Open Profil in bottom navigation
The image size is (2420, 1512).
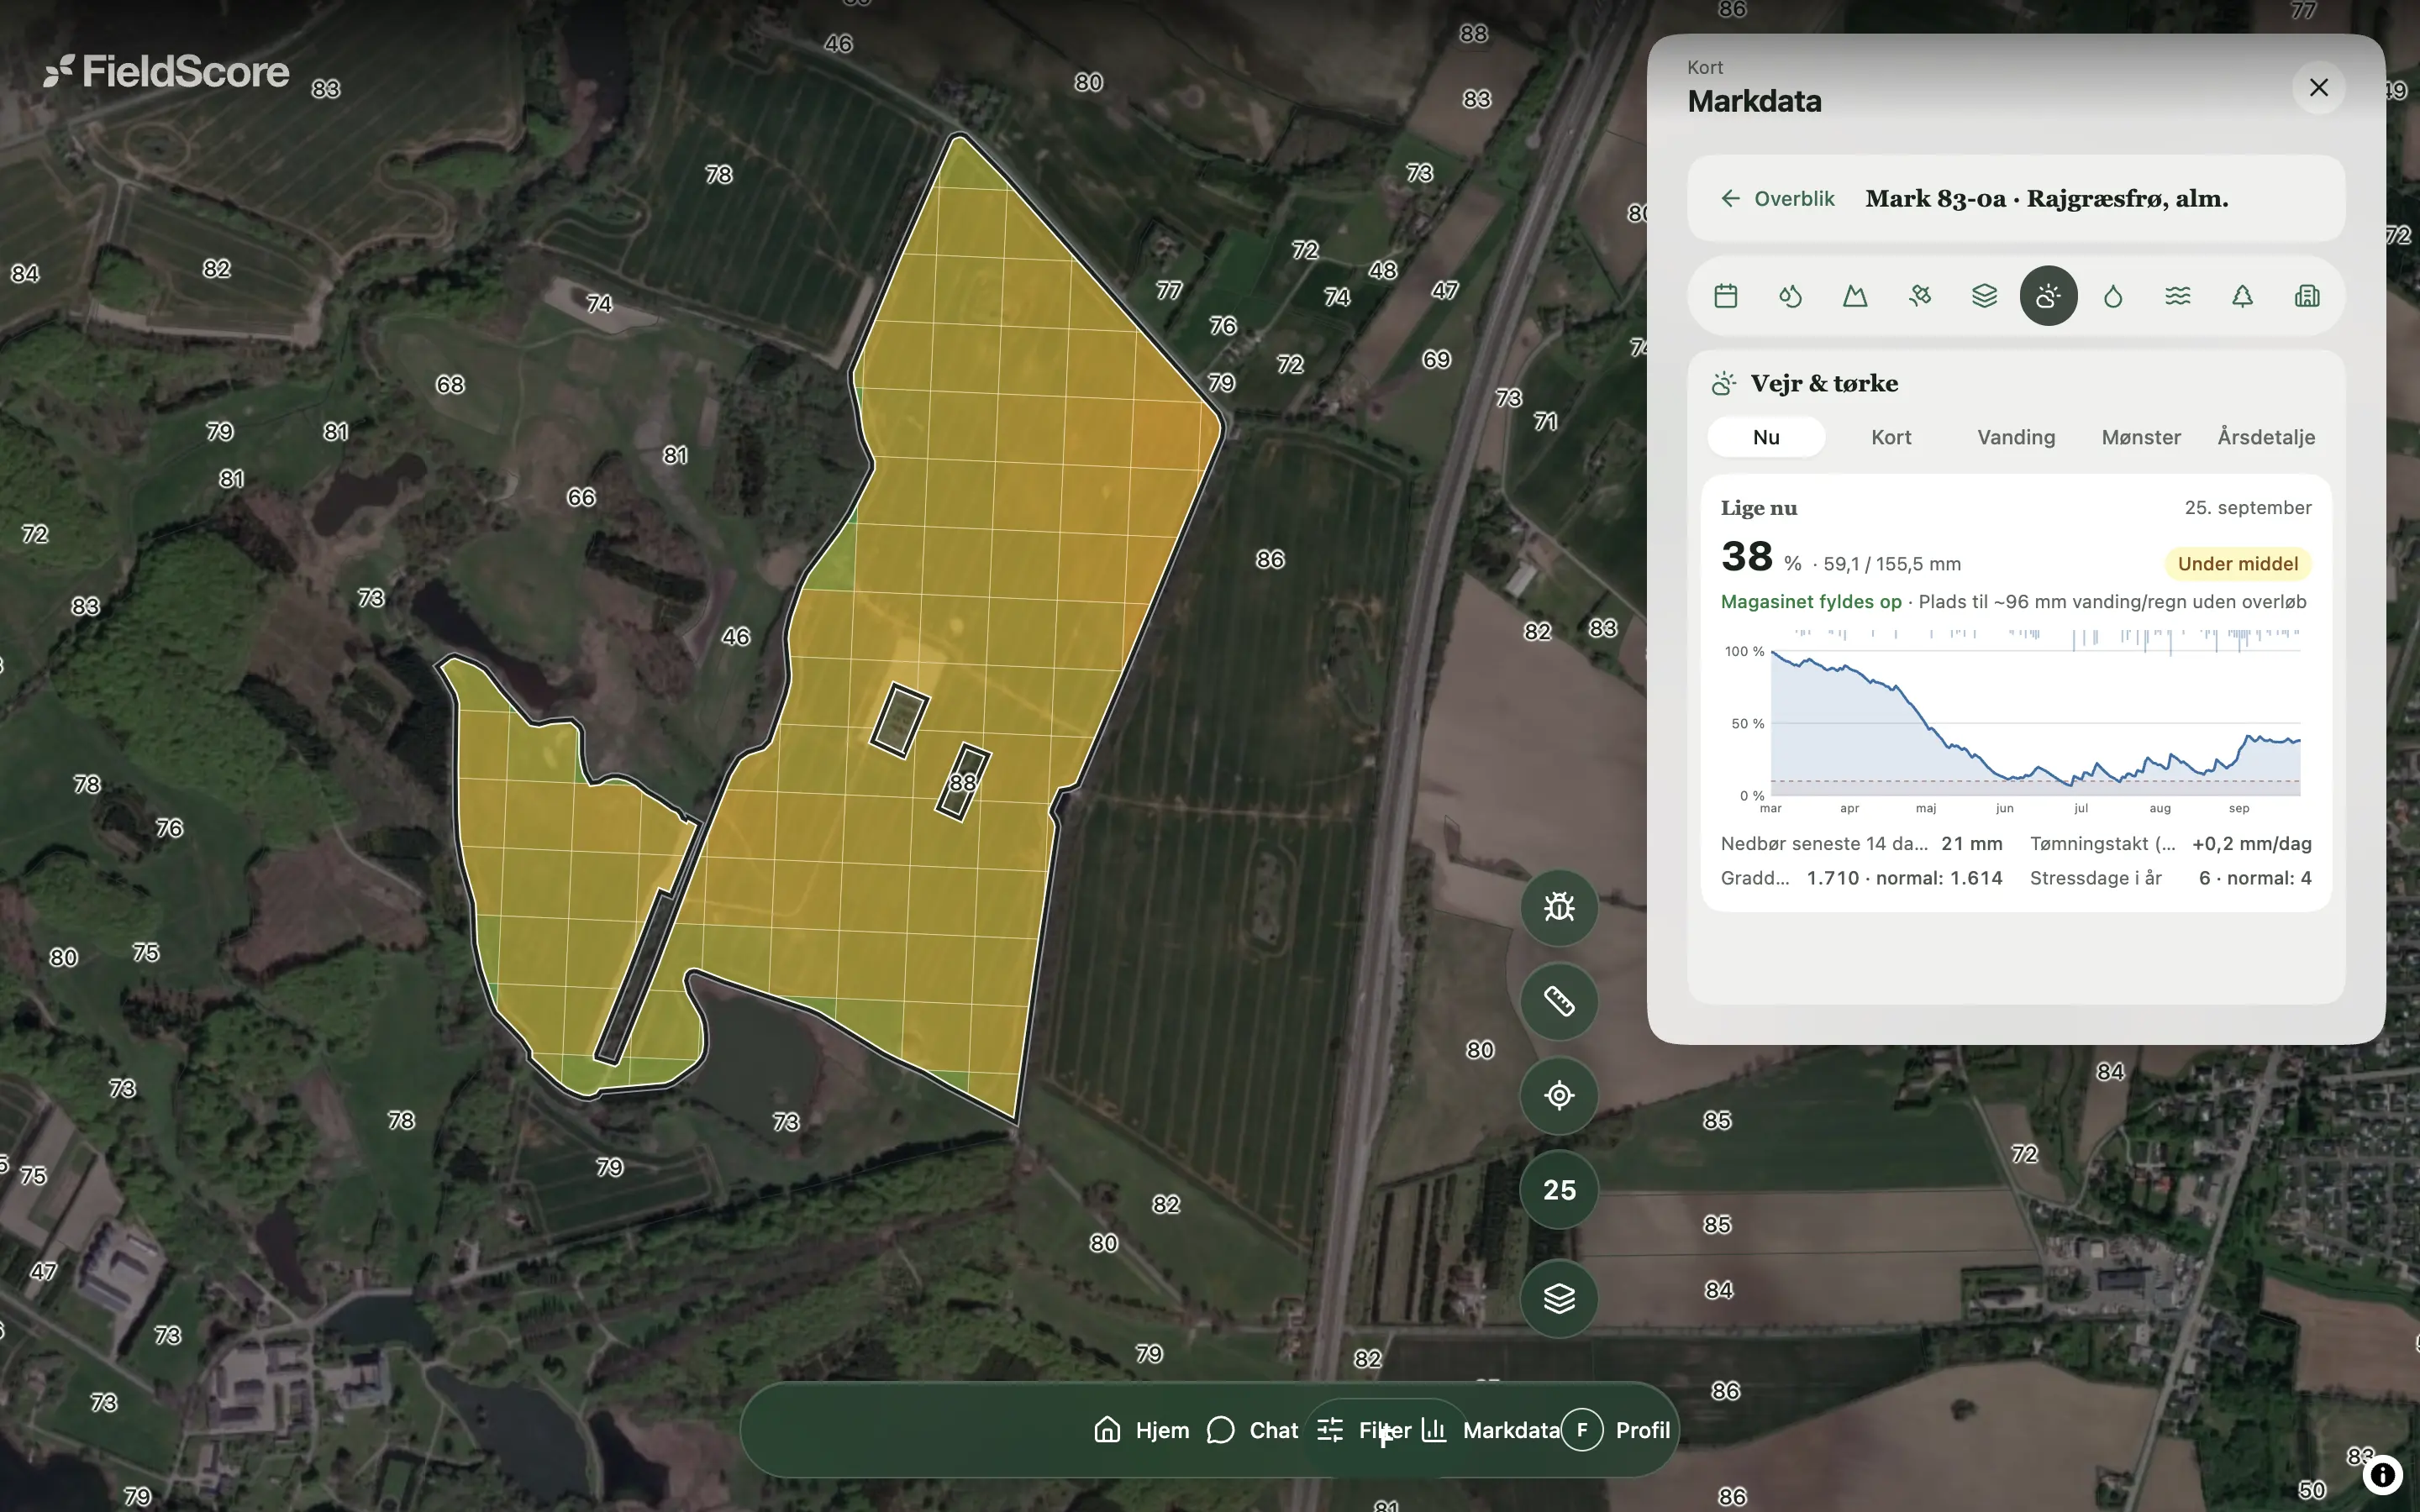(1617, 1430)
